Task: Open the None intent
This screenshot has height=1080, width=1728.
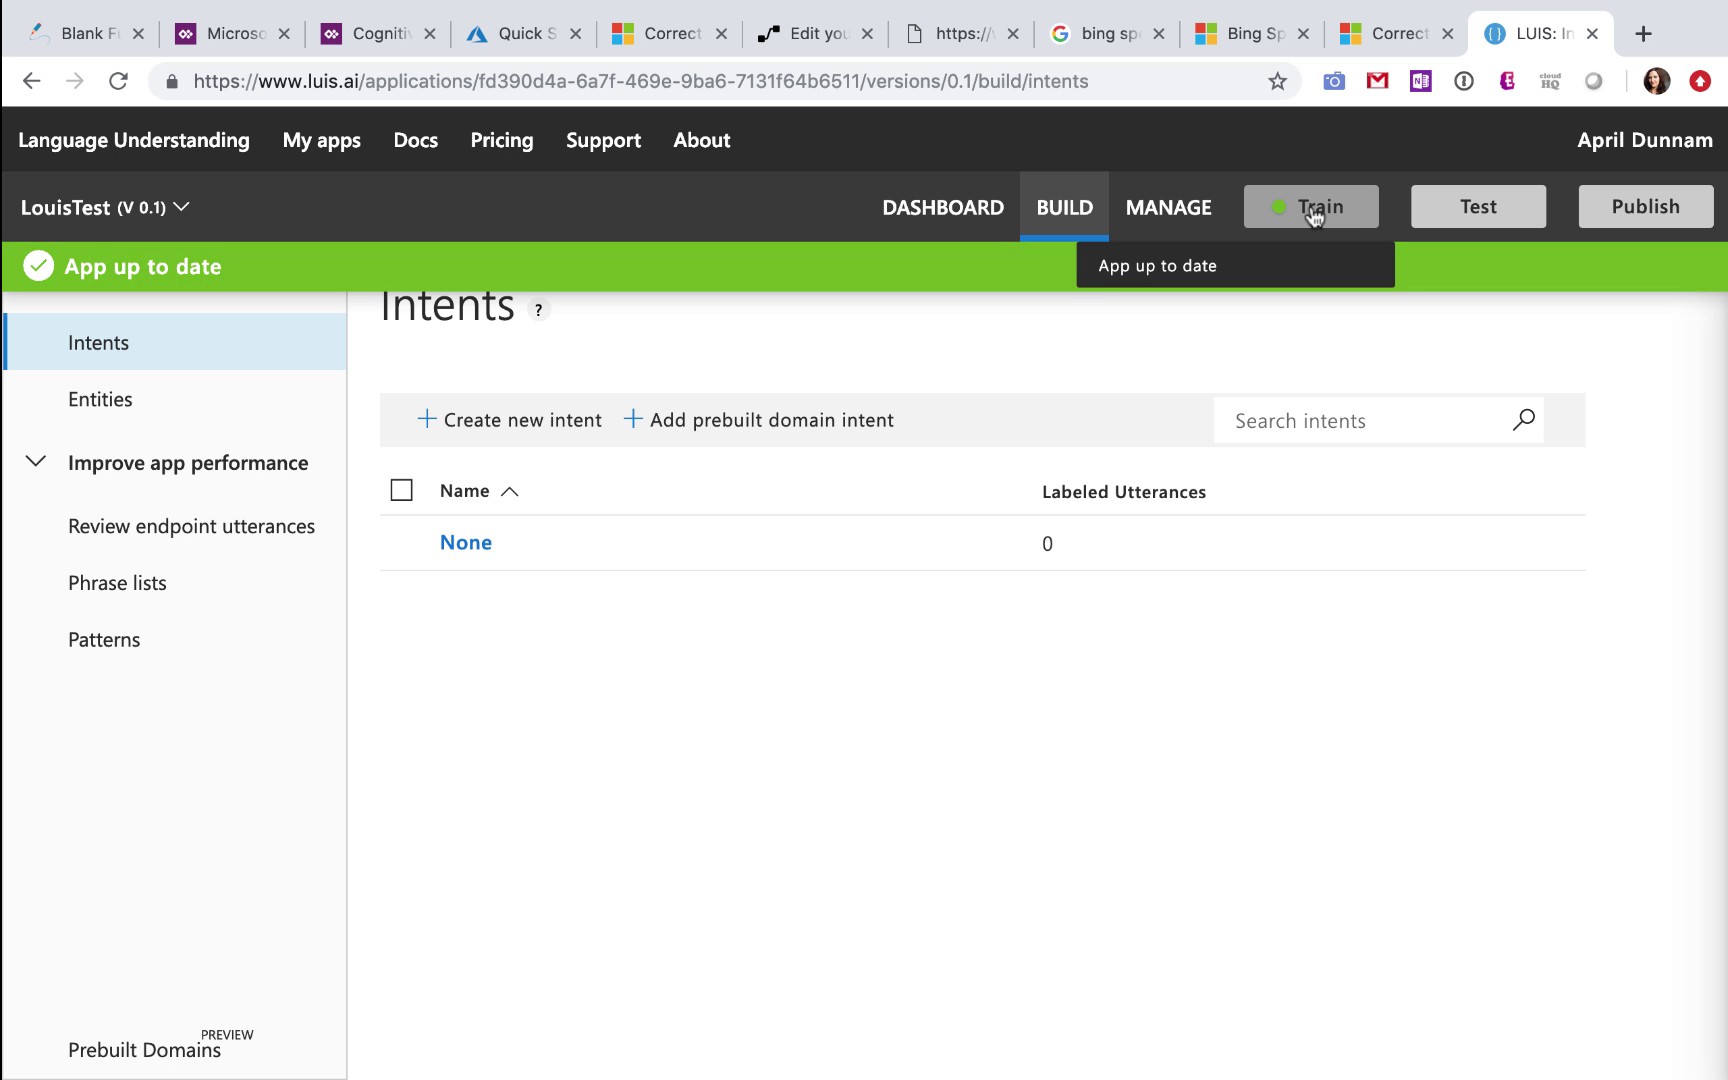Action: [x=466, y=542]
